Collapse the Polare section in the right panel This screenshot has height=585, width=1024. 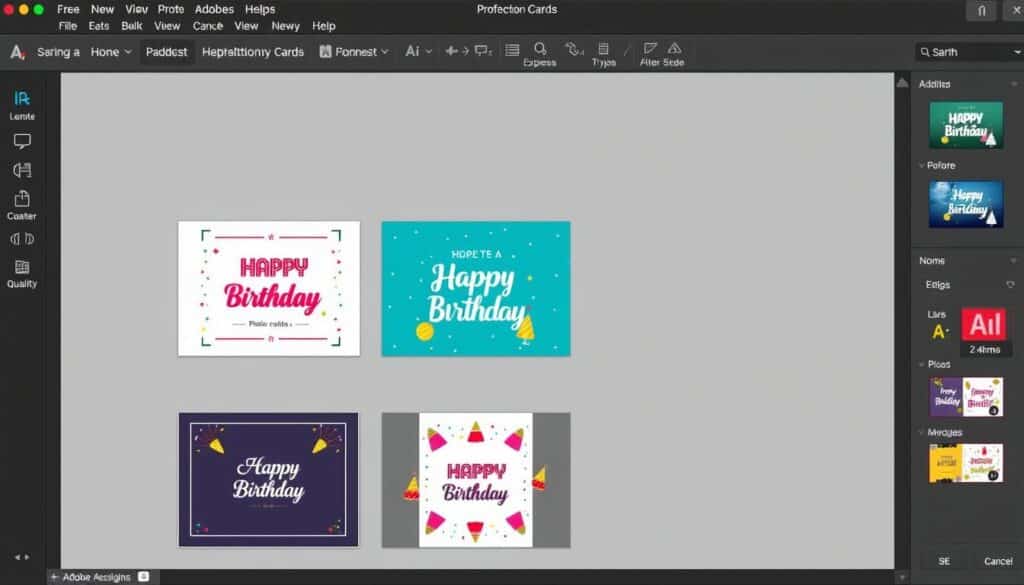[932, 165]
